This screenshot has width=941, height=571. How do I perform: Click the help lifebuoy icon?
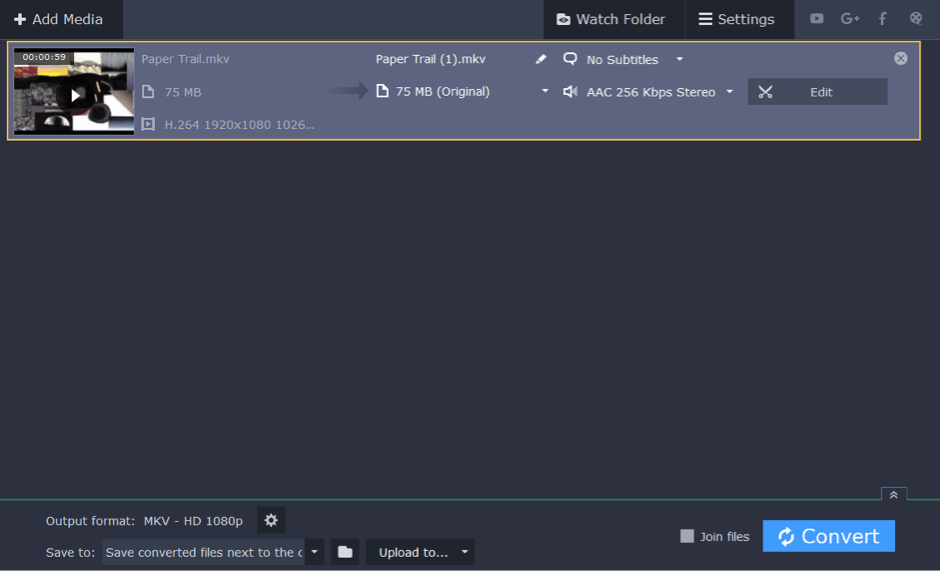(x=915, y=19)
